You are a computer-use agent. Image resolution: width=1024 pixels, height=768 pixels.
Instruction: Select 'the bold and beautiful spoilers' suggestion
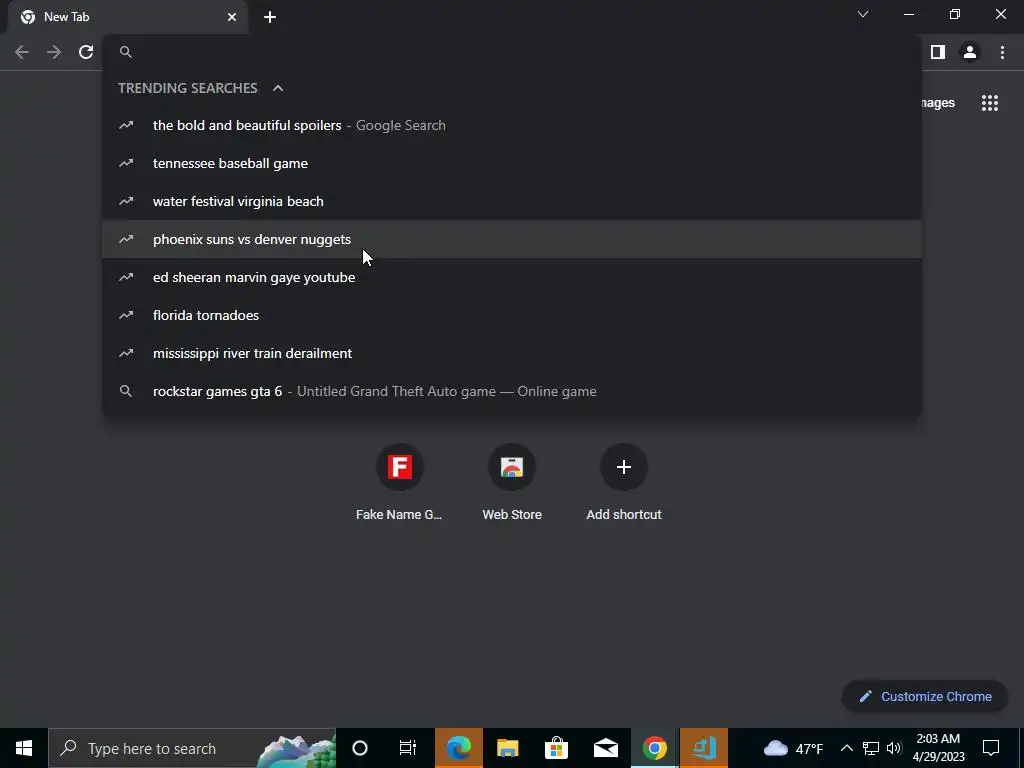point(512,125)
